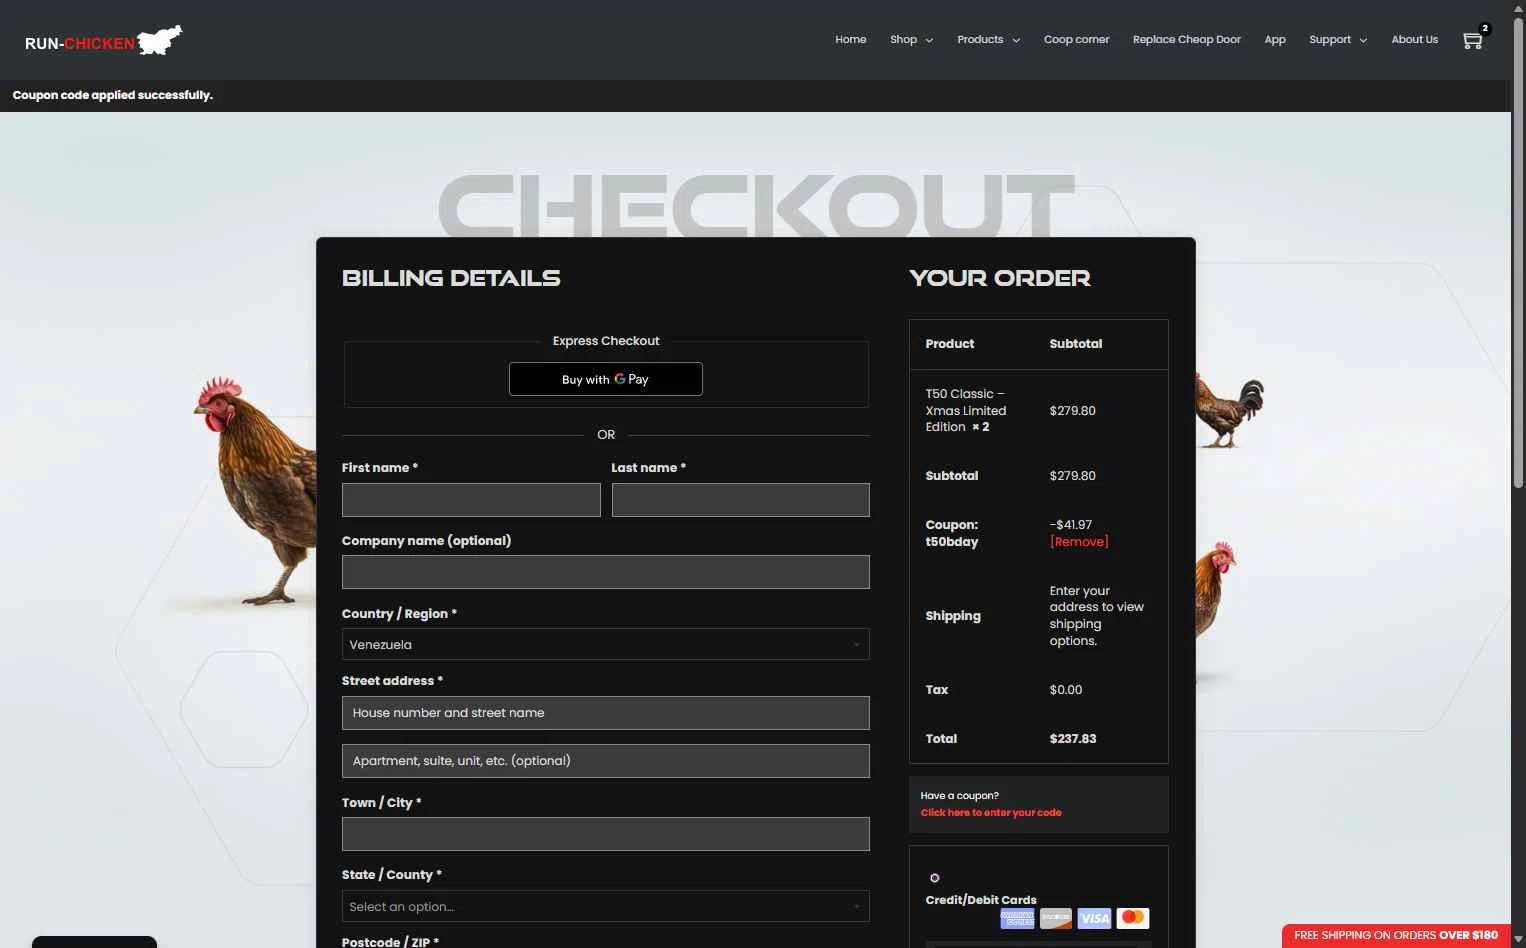Click the American Express card icon
This screenshot has height=948, width=1526.
(1017, 918)
